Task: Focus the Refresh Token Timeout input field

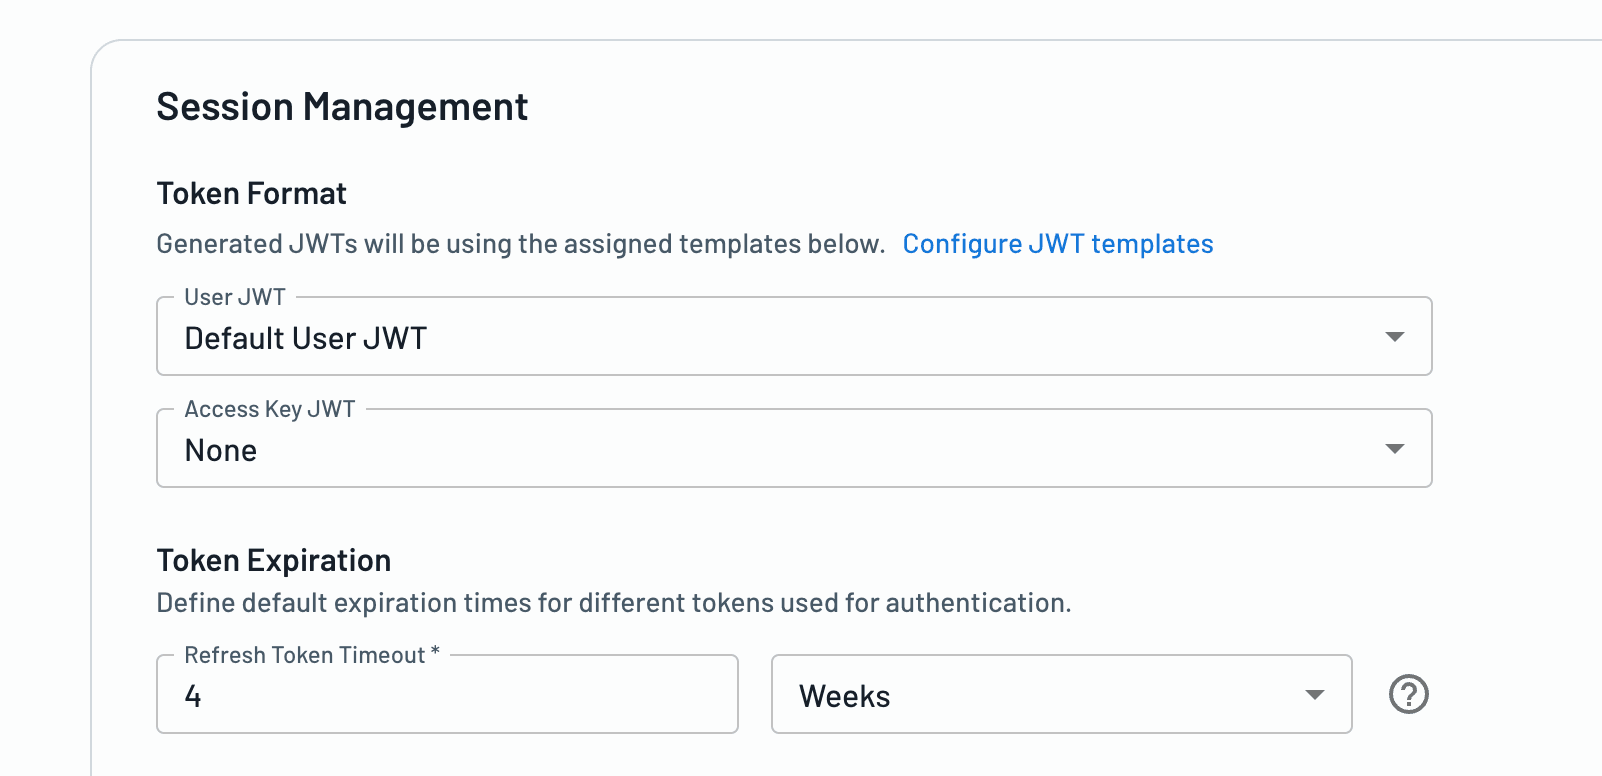Action: [447, 695]
